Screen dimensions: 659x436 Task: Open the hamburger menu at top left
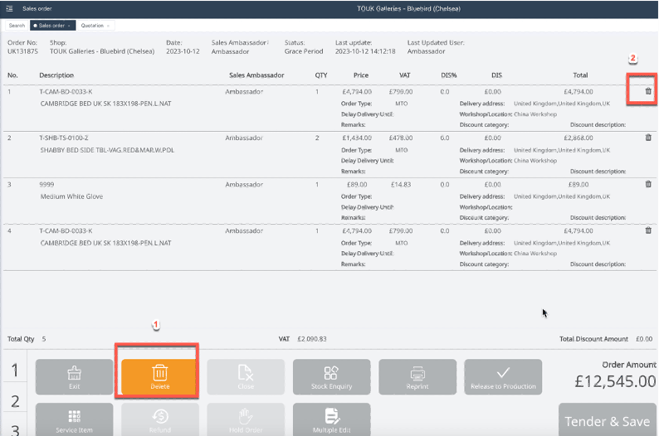[10, 8]
